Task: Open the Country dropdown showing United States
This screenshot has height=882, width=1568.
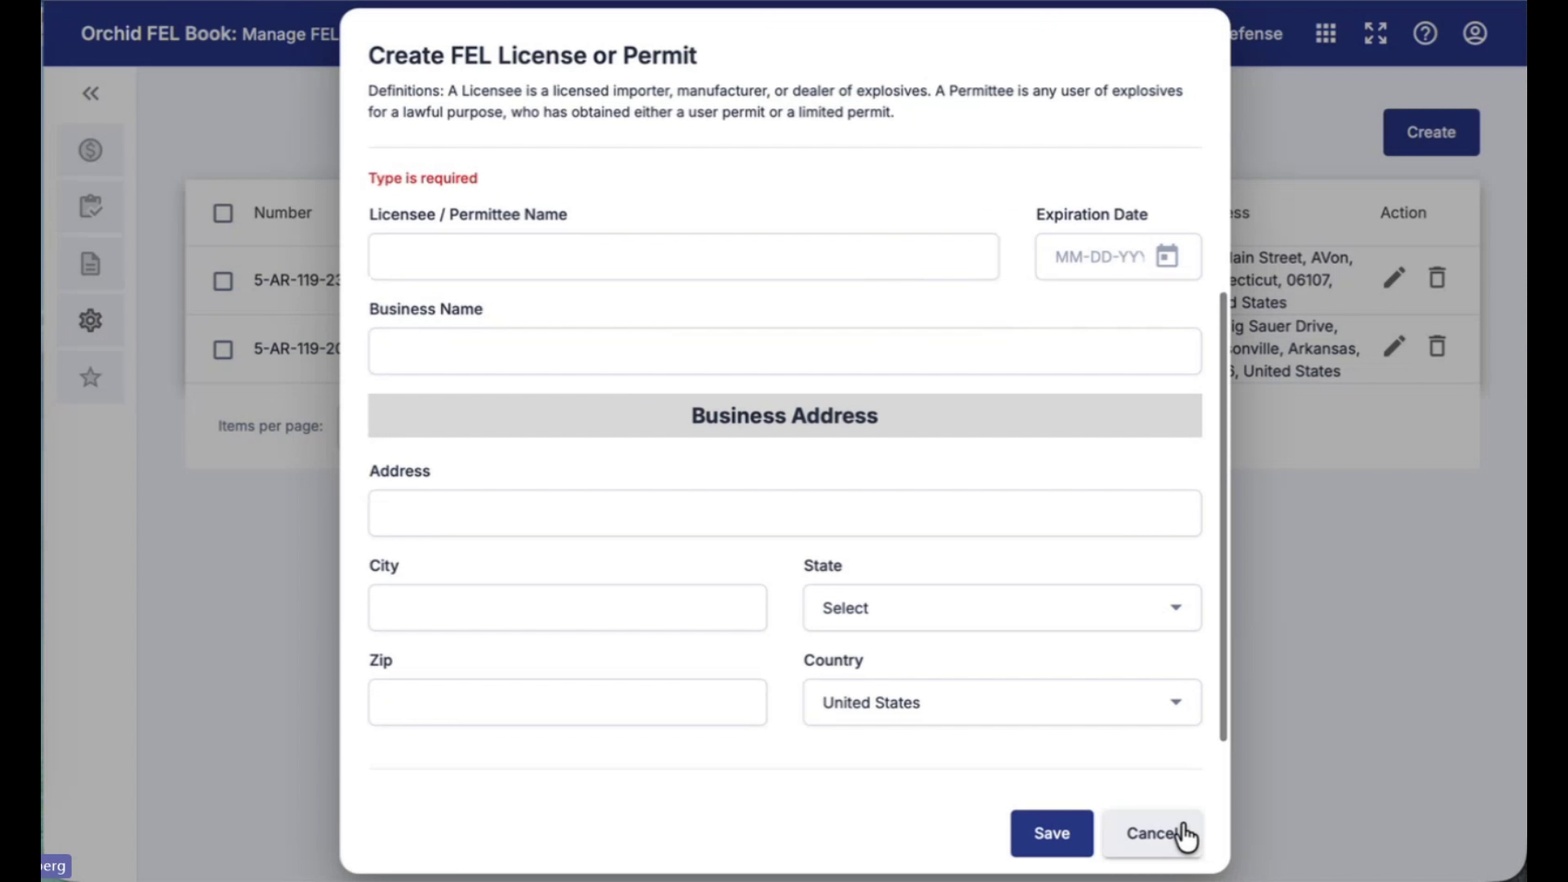Action: [x=1002, y=703]
